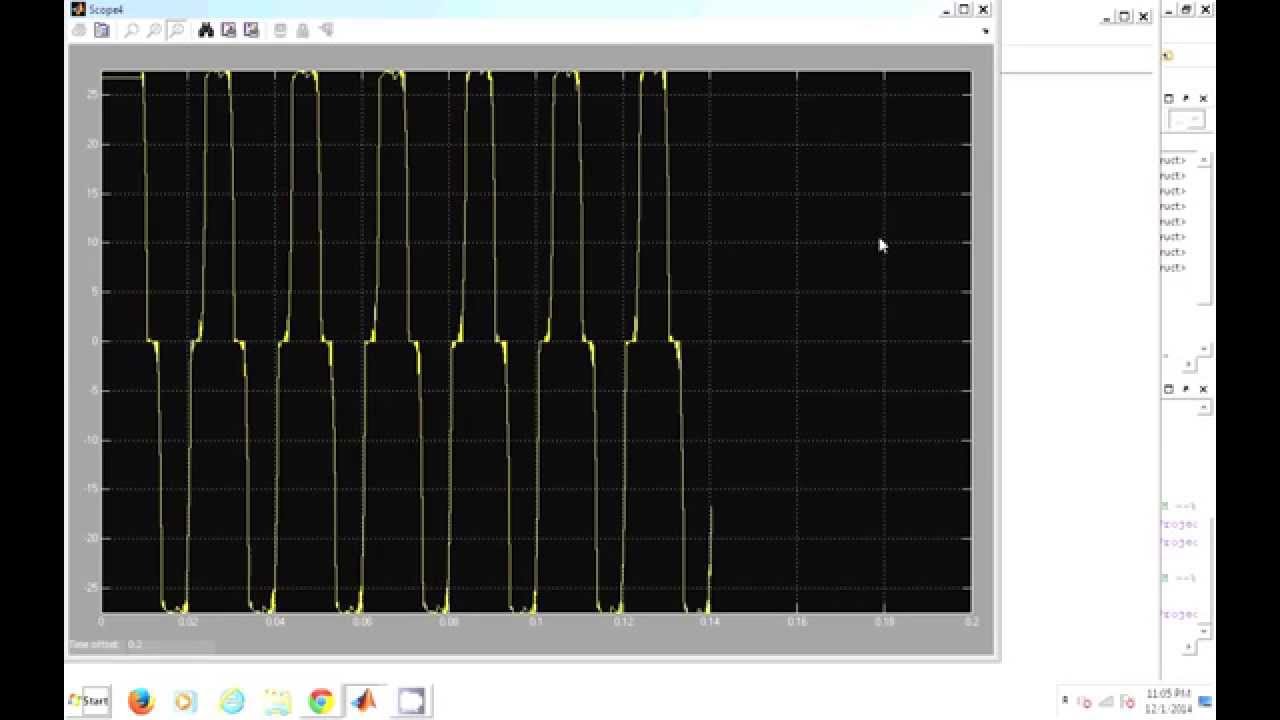Select the first struct row in workspace
Viewport: 1280px width, 720px height.
(x=1174, y=160)
